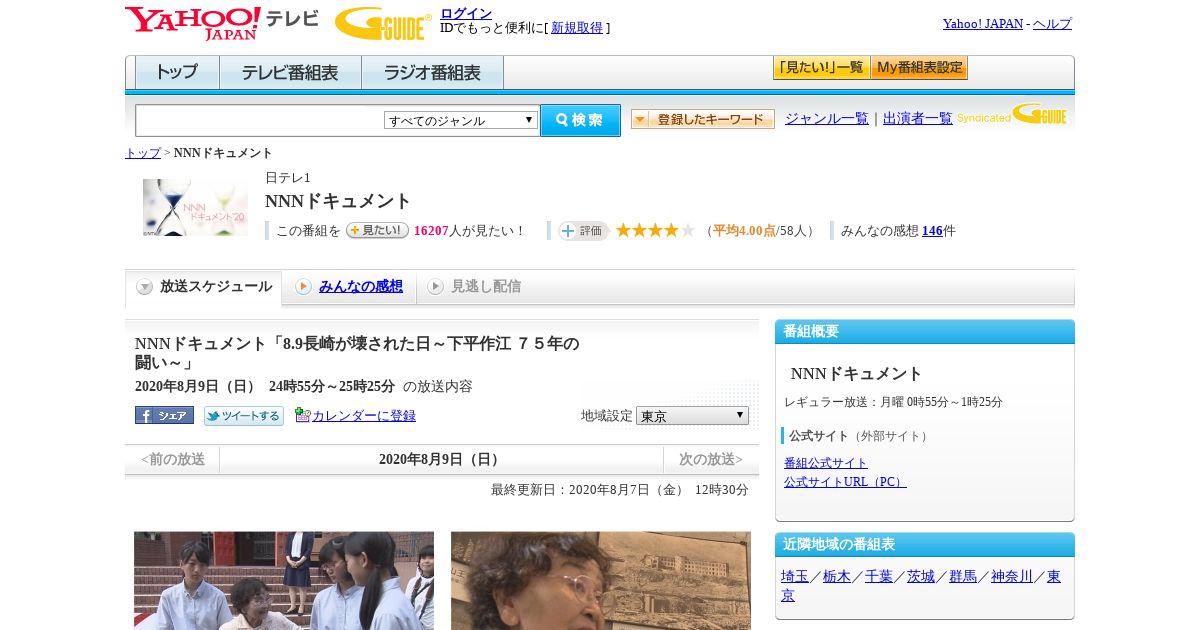Open 出演者一覧 link
This screenshot has width=1200, height=630.
tap(917, 118)
